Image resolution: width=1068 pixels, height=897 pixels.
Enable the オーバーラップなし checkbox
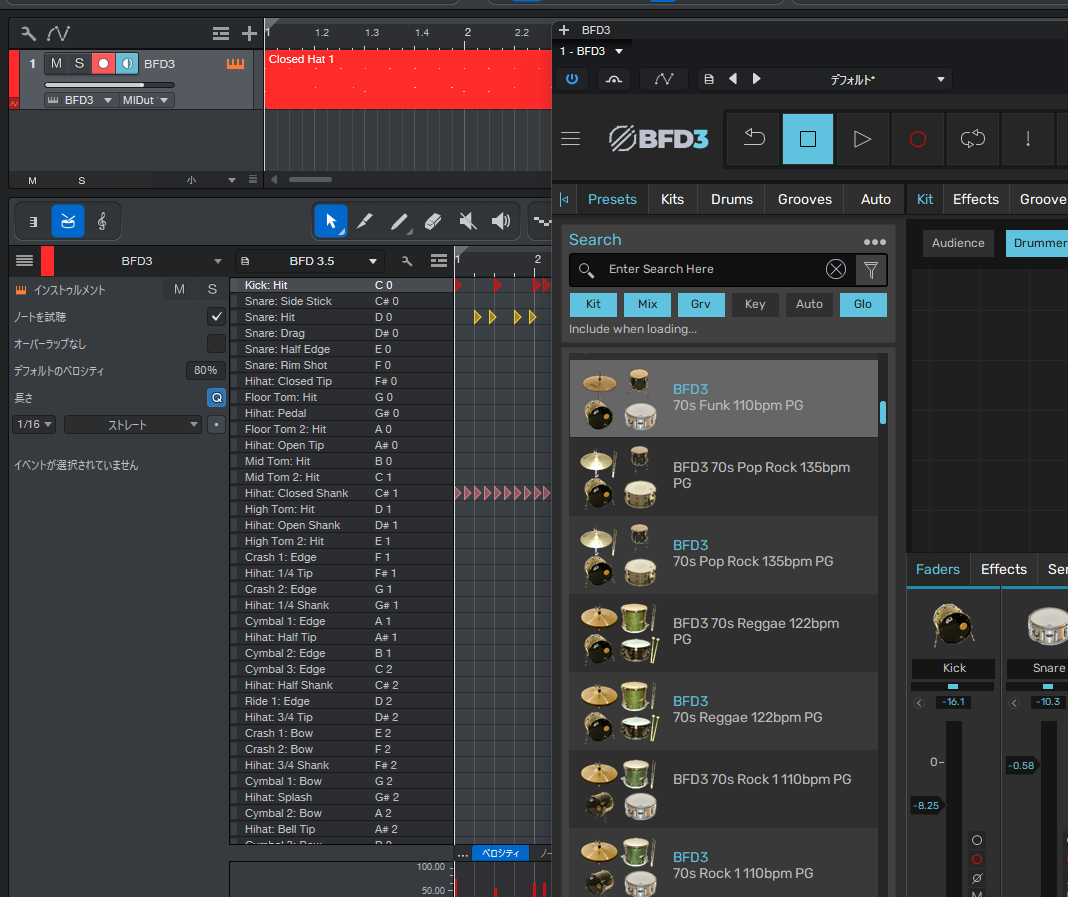(x=216, y=343)
